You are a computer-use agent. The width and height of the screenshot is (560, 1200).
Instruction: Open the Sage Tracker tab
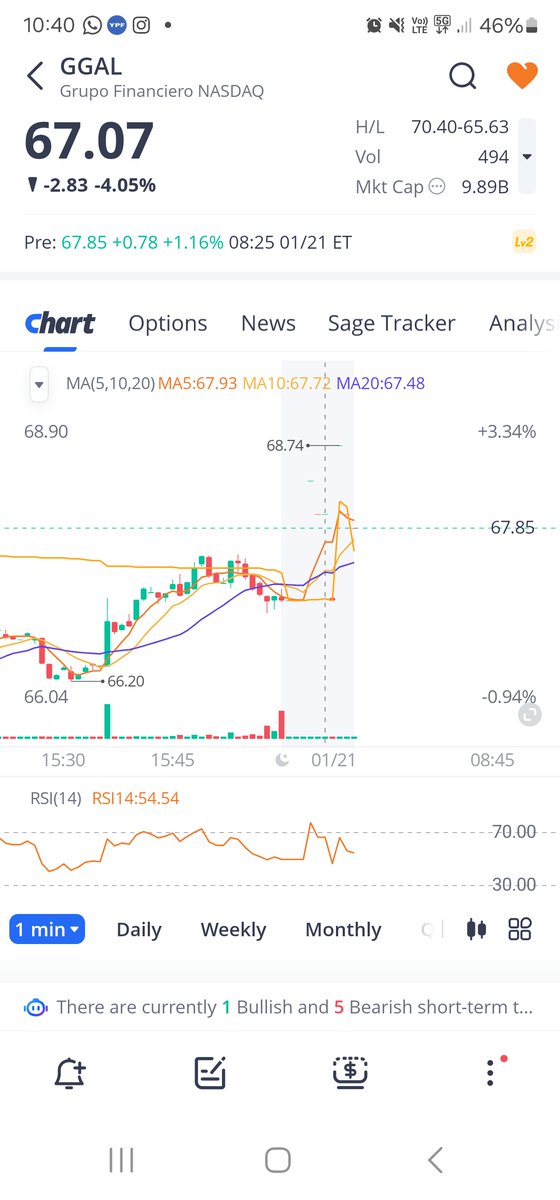click(x=392, y=323)
